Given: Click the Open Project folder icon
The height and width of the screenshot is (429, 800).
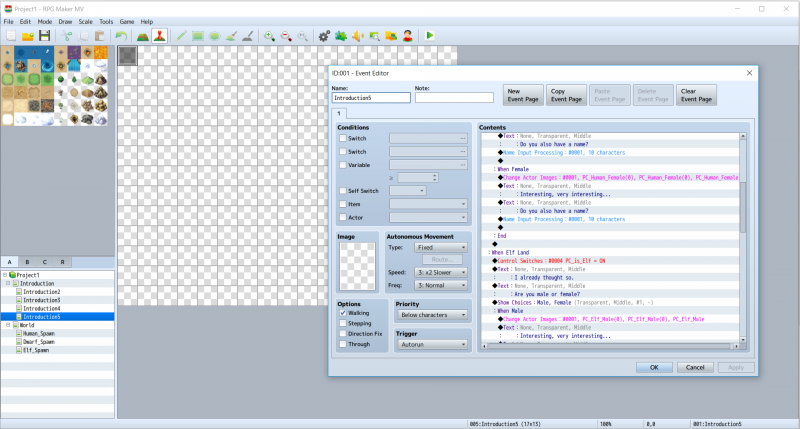Looking at the screenshot, I should click(28, 36).
